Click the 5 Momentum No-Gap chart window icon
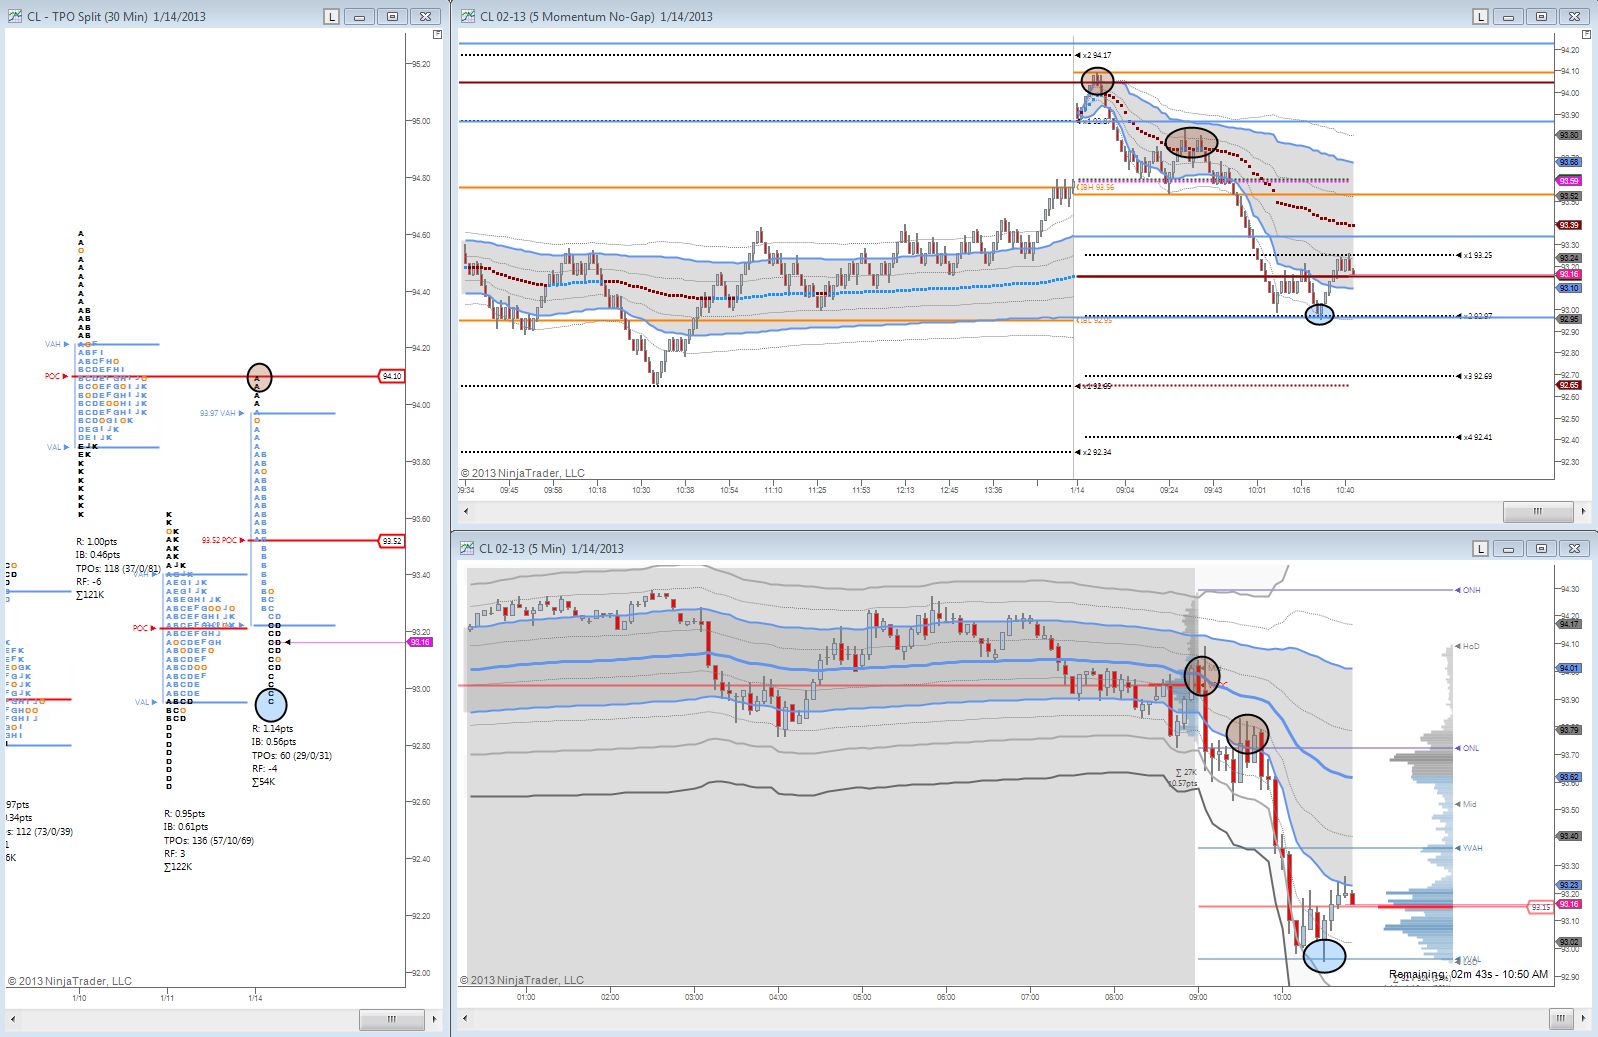1598x1037 pixels. click(x=468, y=16)
